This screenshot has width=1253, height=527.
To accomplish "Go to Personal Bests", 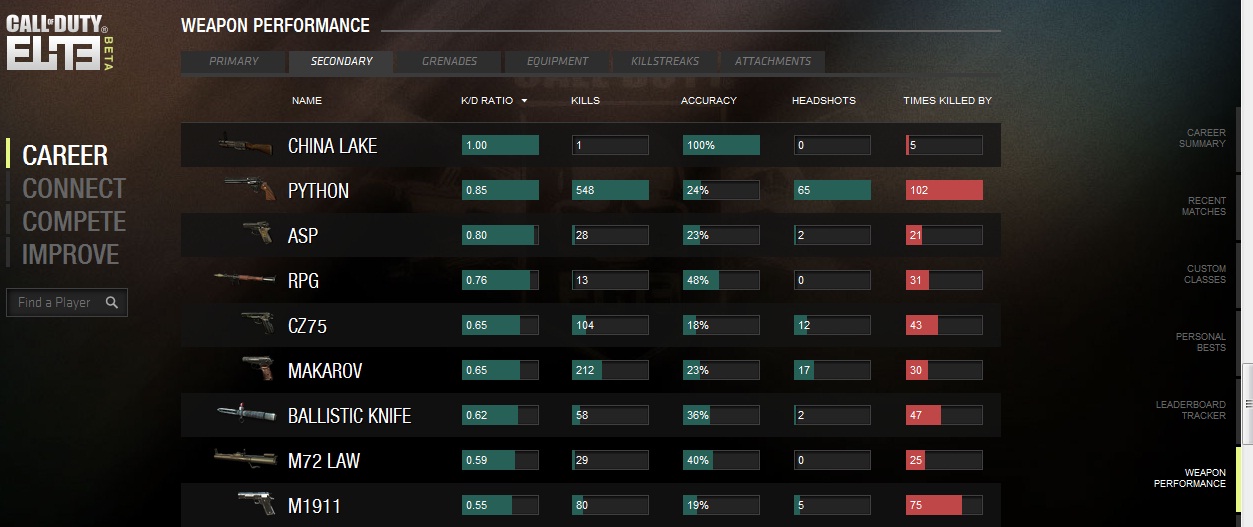I will (x=1200, y=342).
